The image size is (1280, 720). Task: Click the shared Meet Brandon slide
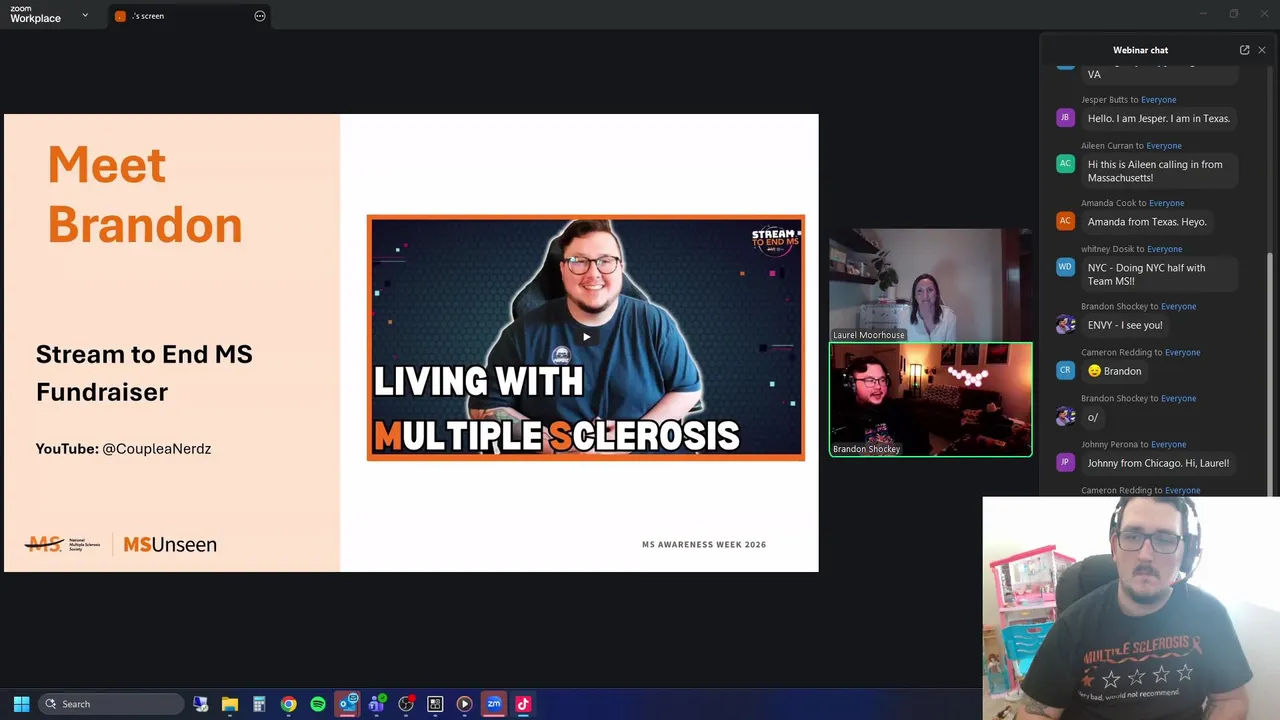tap(411, 343)
